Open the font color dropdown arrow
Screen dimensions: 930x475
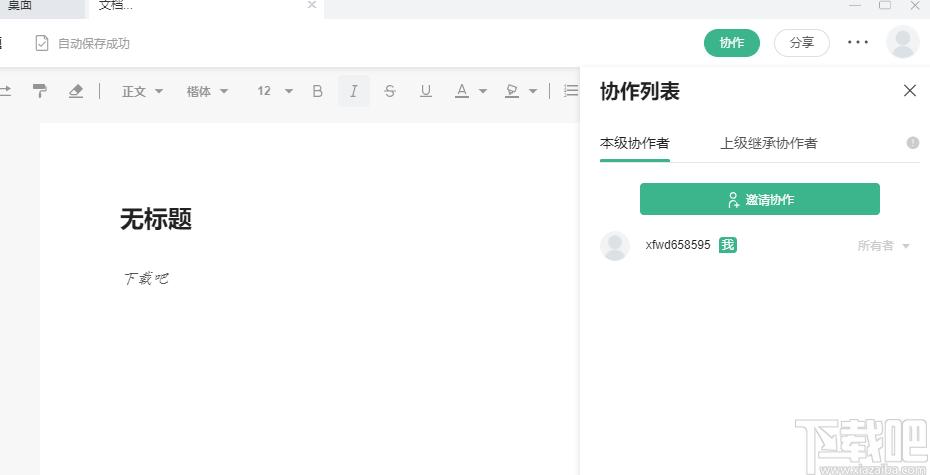pos(483,91)
